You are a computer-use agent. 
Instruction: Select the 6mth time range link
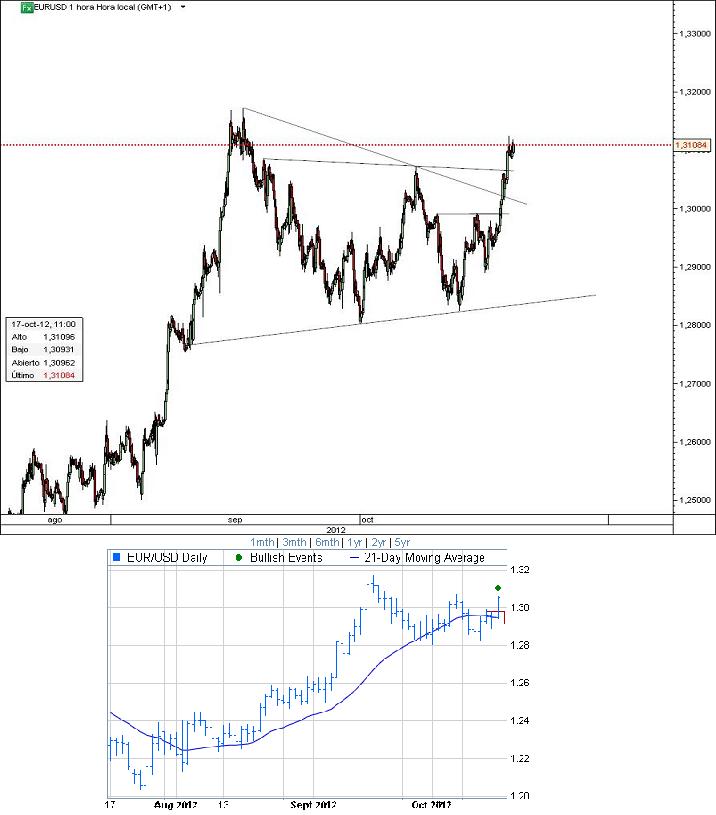[x=327, y=542]
